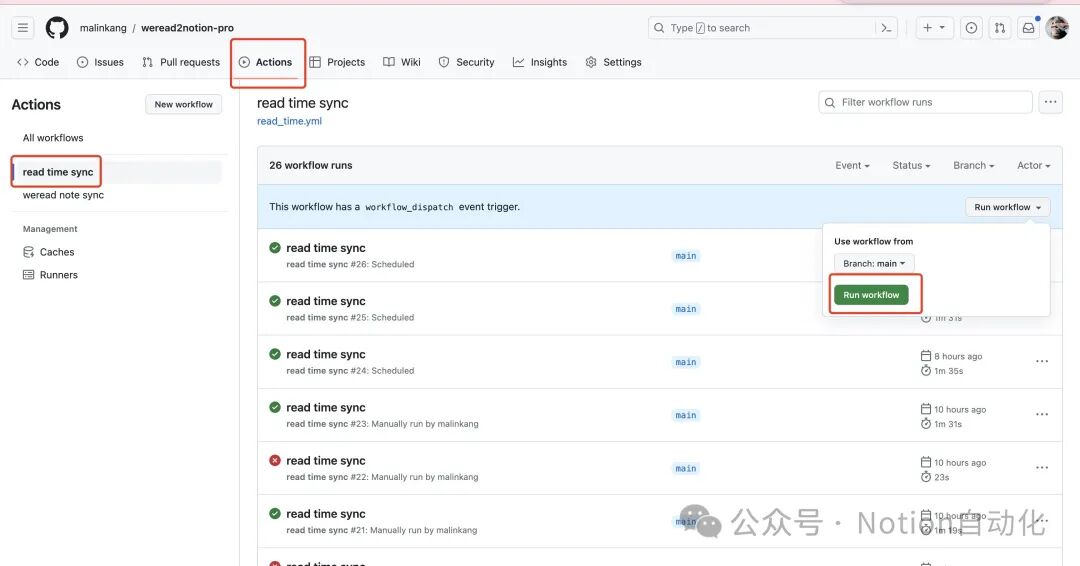The height and width of the screenshot is (566, 1080).
Task: Click success check icon of run #26
Action: (275, 247)
